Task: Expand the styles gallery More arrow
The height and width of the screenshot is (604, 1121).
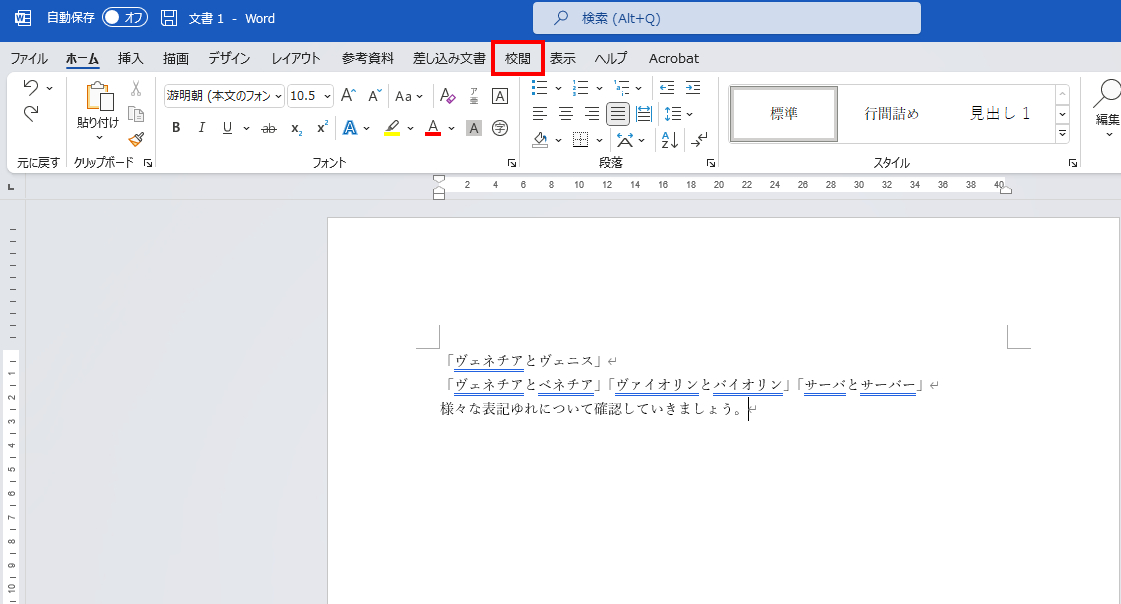Action: pos(1062,133)
